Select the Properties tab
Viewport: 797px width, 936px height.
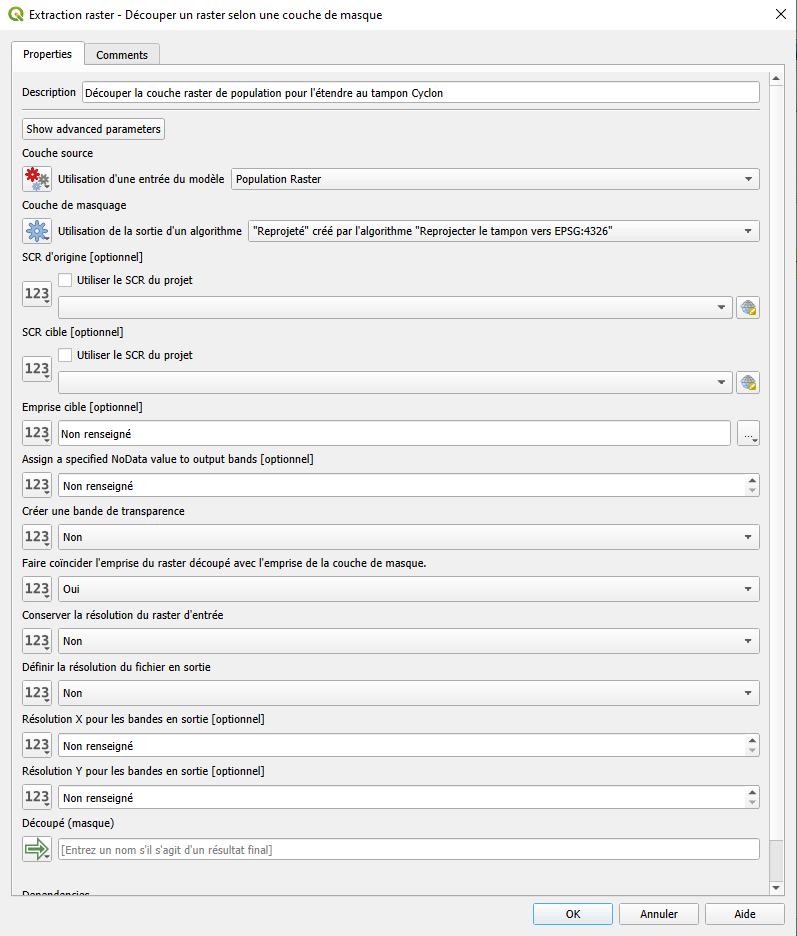pyautogui.click(x=47, y=54)
